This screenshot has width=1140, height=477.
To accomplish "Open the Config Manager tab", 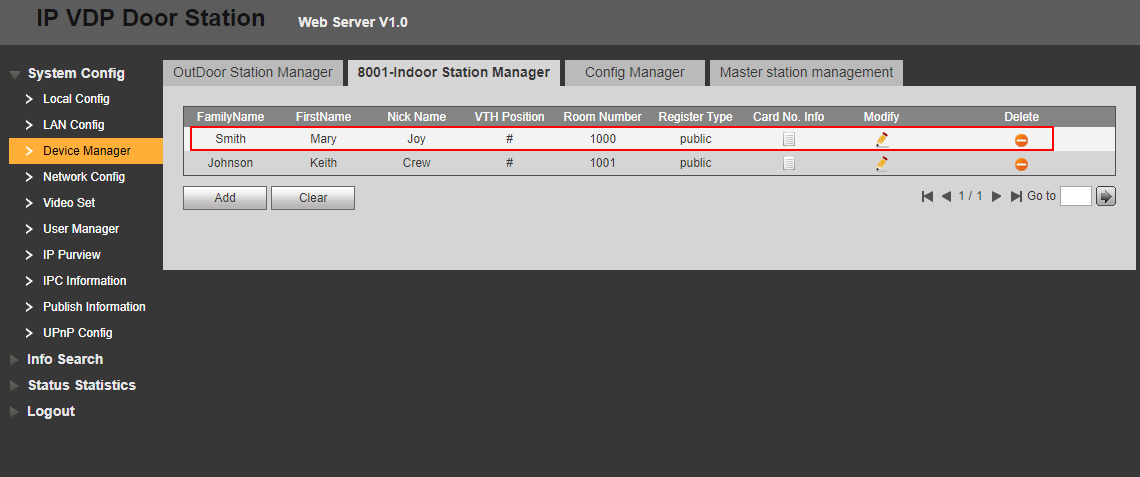I will point(634,72).
